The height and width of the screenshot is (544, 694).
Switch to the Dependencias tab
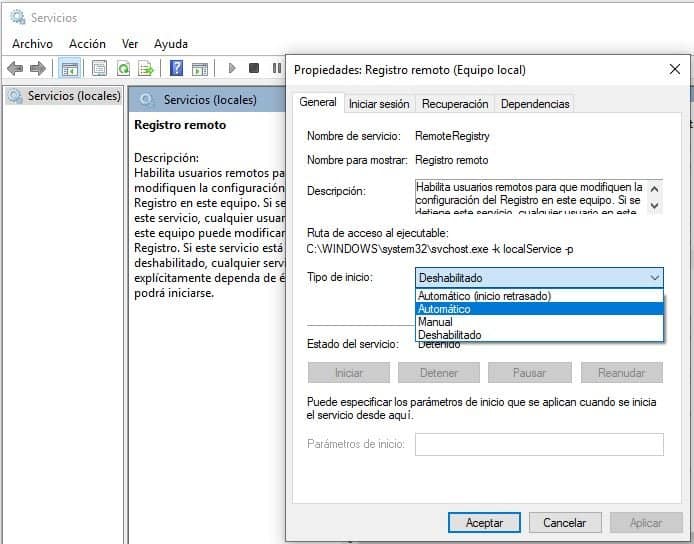(535, 104)
